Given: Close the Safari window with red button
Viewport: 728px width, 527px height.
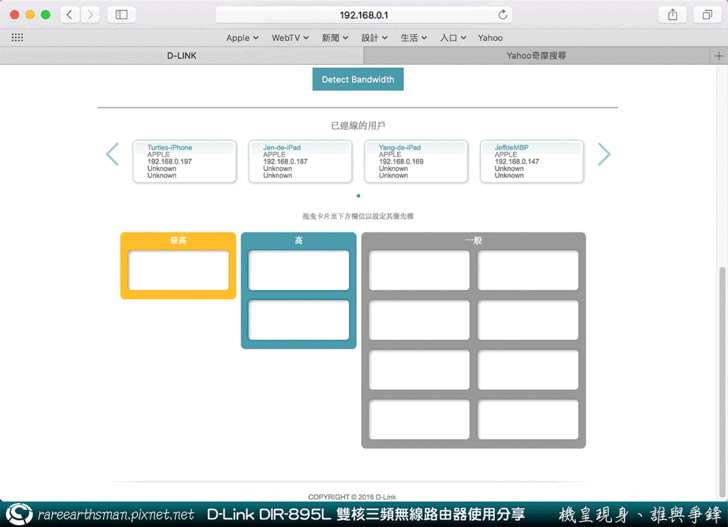Looking at the screenshot, I should (x=14, y=15).
